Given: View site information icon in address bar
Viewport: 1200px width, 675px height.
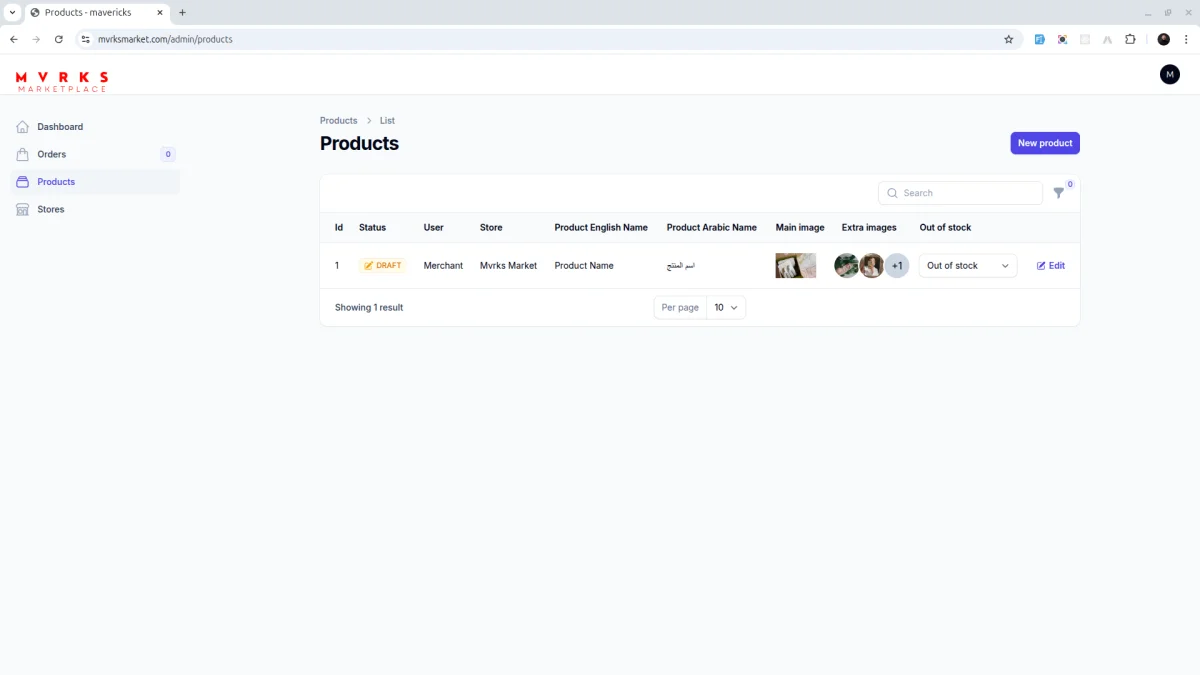Looking at the screenshot, I should coord(86,40).
